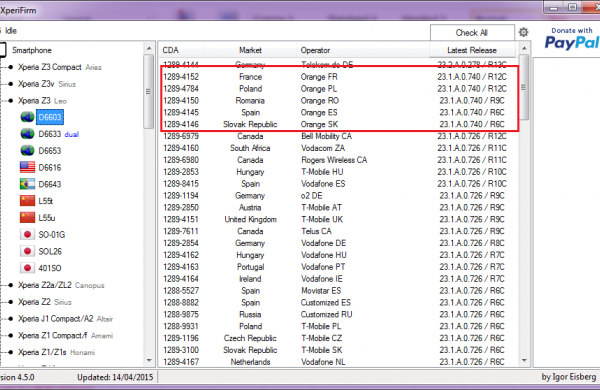Image resolution: width=600 pixels, height=390 pixels.
Task: Sort by the Latest Release column header
Action: [x=472, y=50]
